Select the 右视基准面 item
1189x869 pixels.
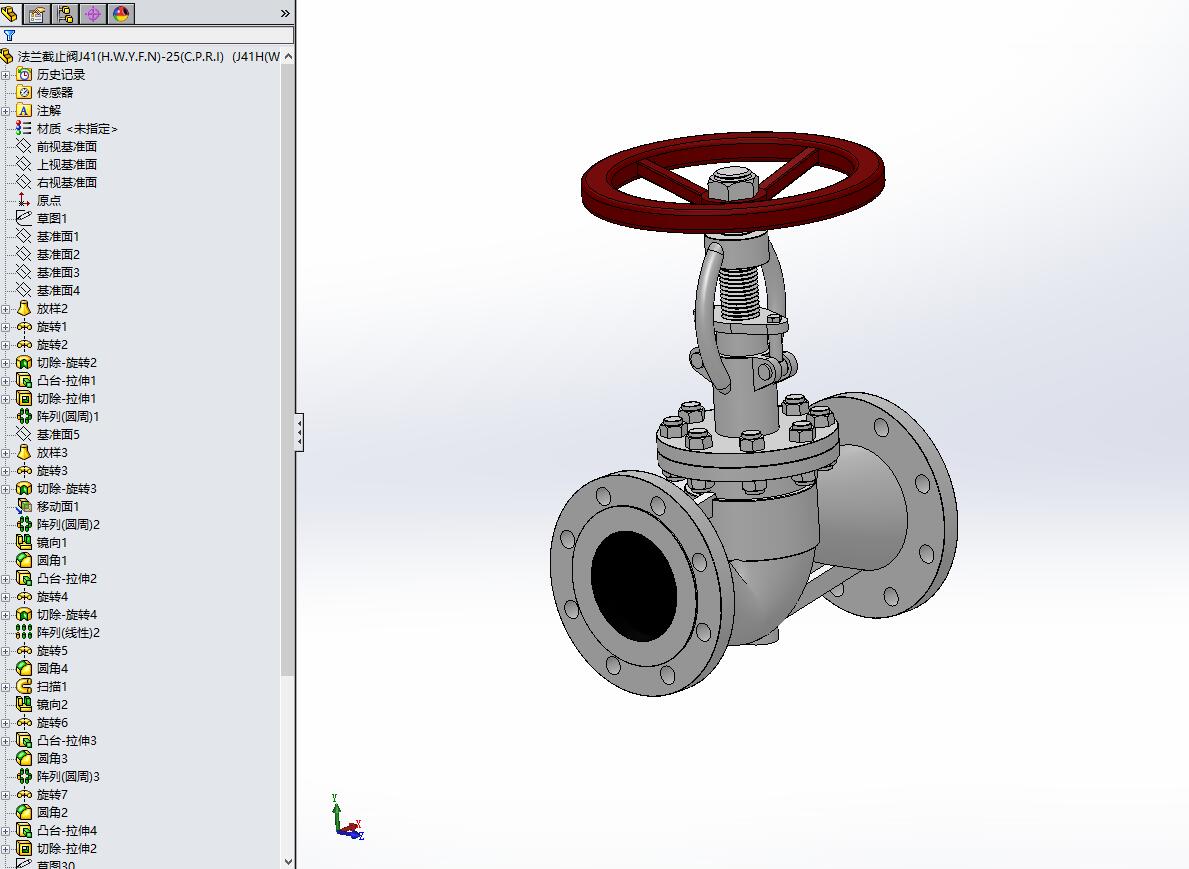coord(67,183)
